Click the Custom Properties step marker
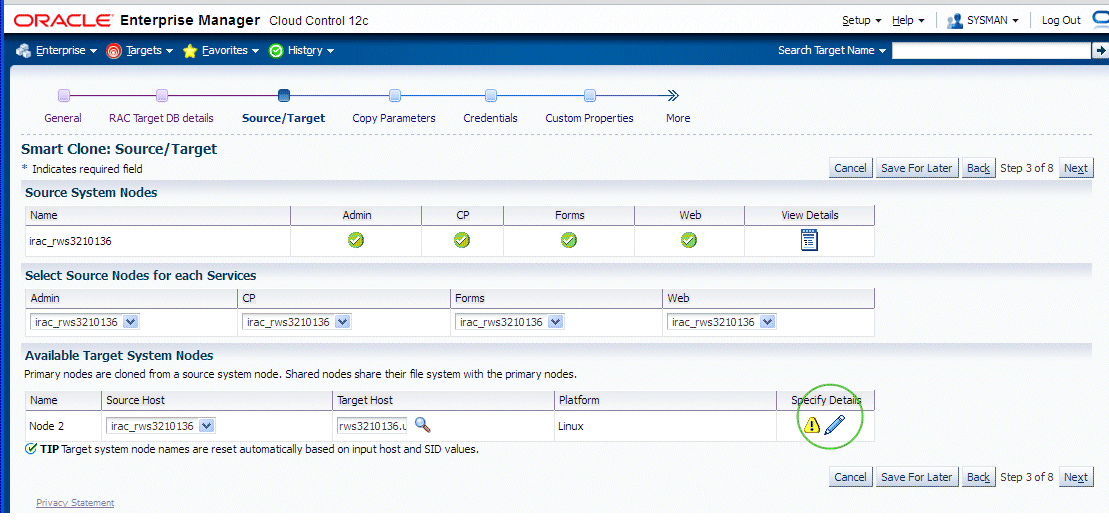The height and width of the screenshot is (525, 1109). (590, 95)
